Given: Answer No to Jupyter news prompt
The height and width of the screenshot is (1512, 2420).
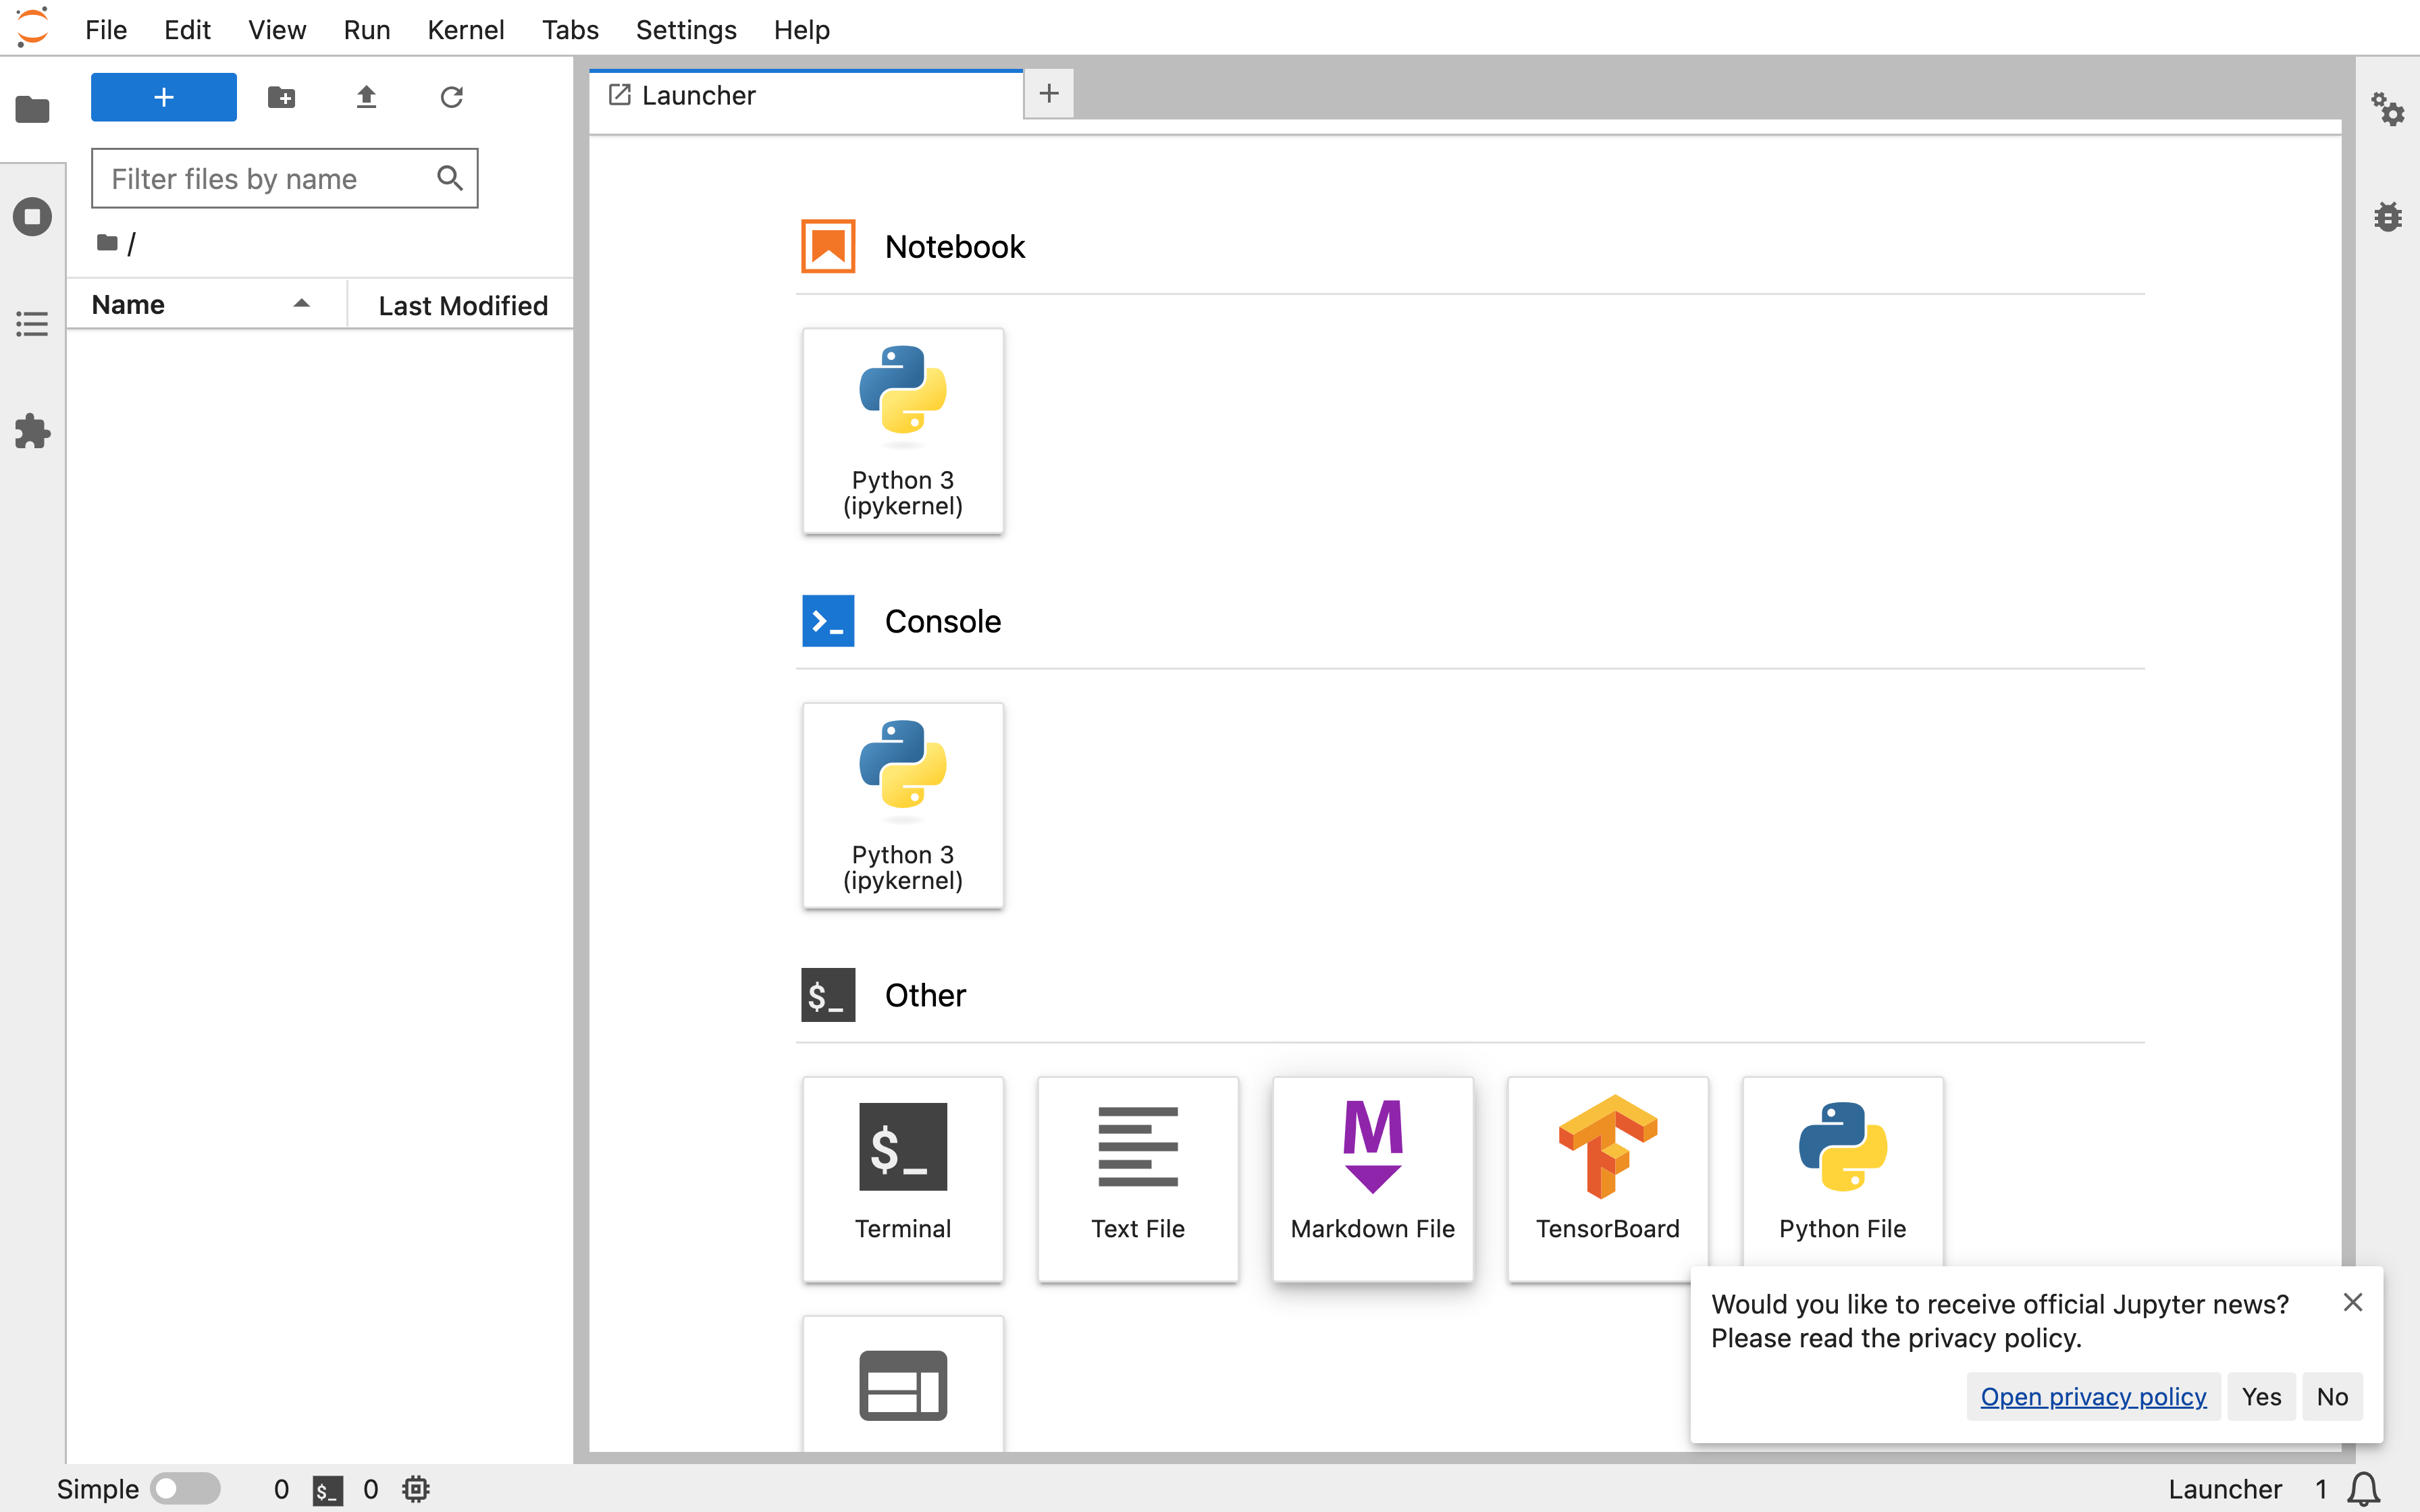Looking at the screenshot, I should click(x=2332, y=1396).
